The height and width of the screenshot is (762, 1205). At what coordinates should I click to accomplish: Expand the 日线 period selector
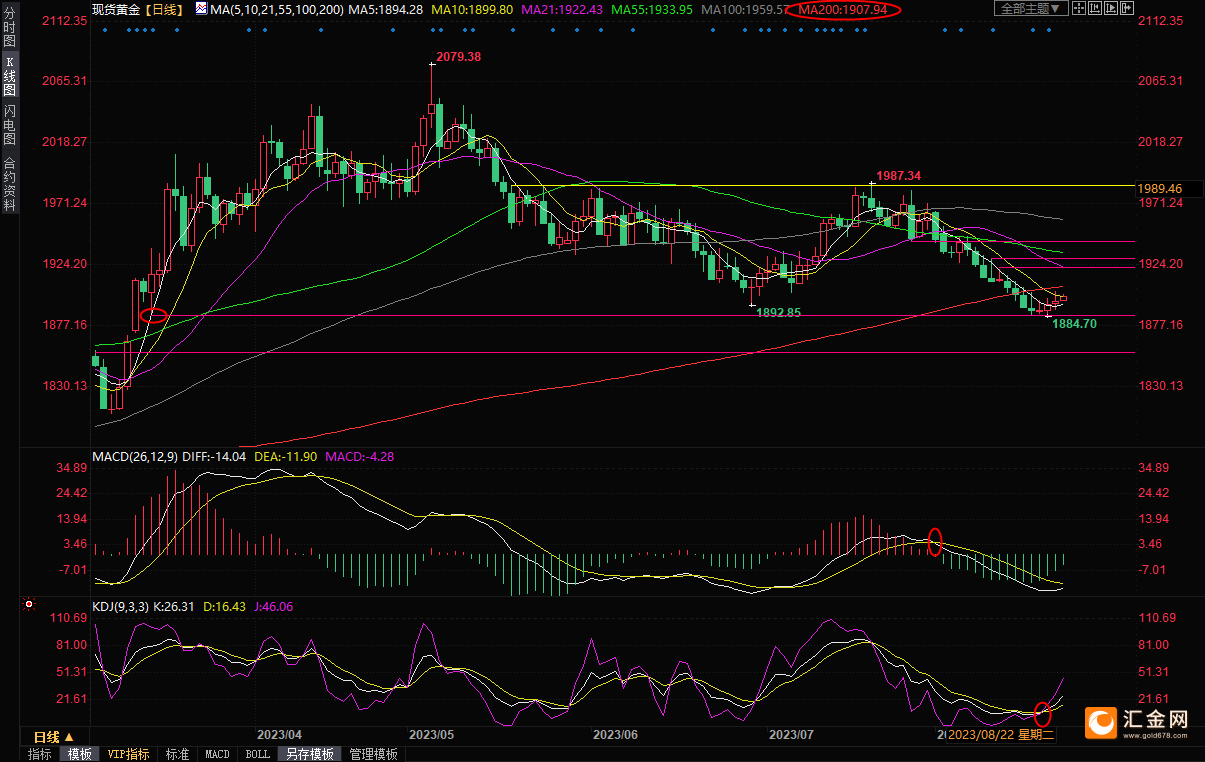click(55, 736)
